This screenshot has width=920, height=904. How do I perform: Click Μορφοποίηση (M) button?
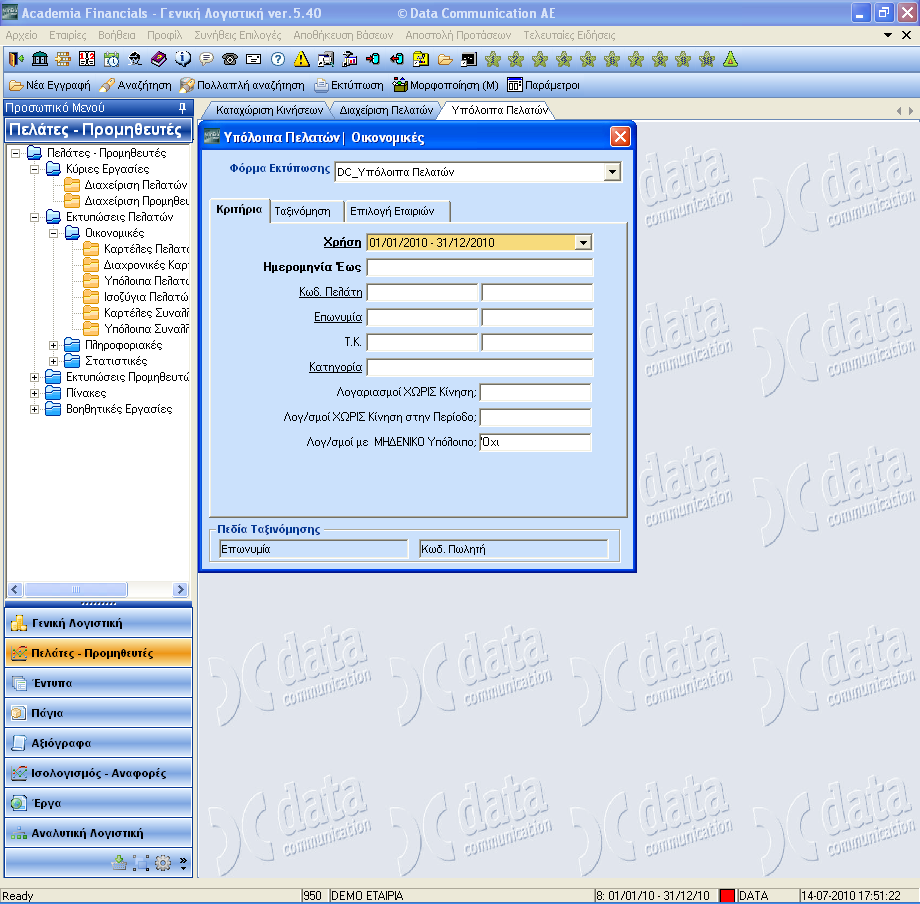click(446, 86)
